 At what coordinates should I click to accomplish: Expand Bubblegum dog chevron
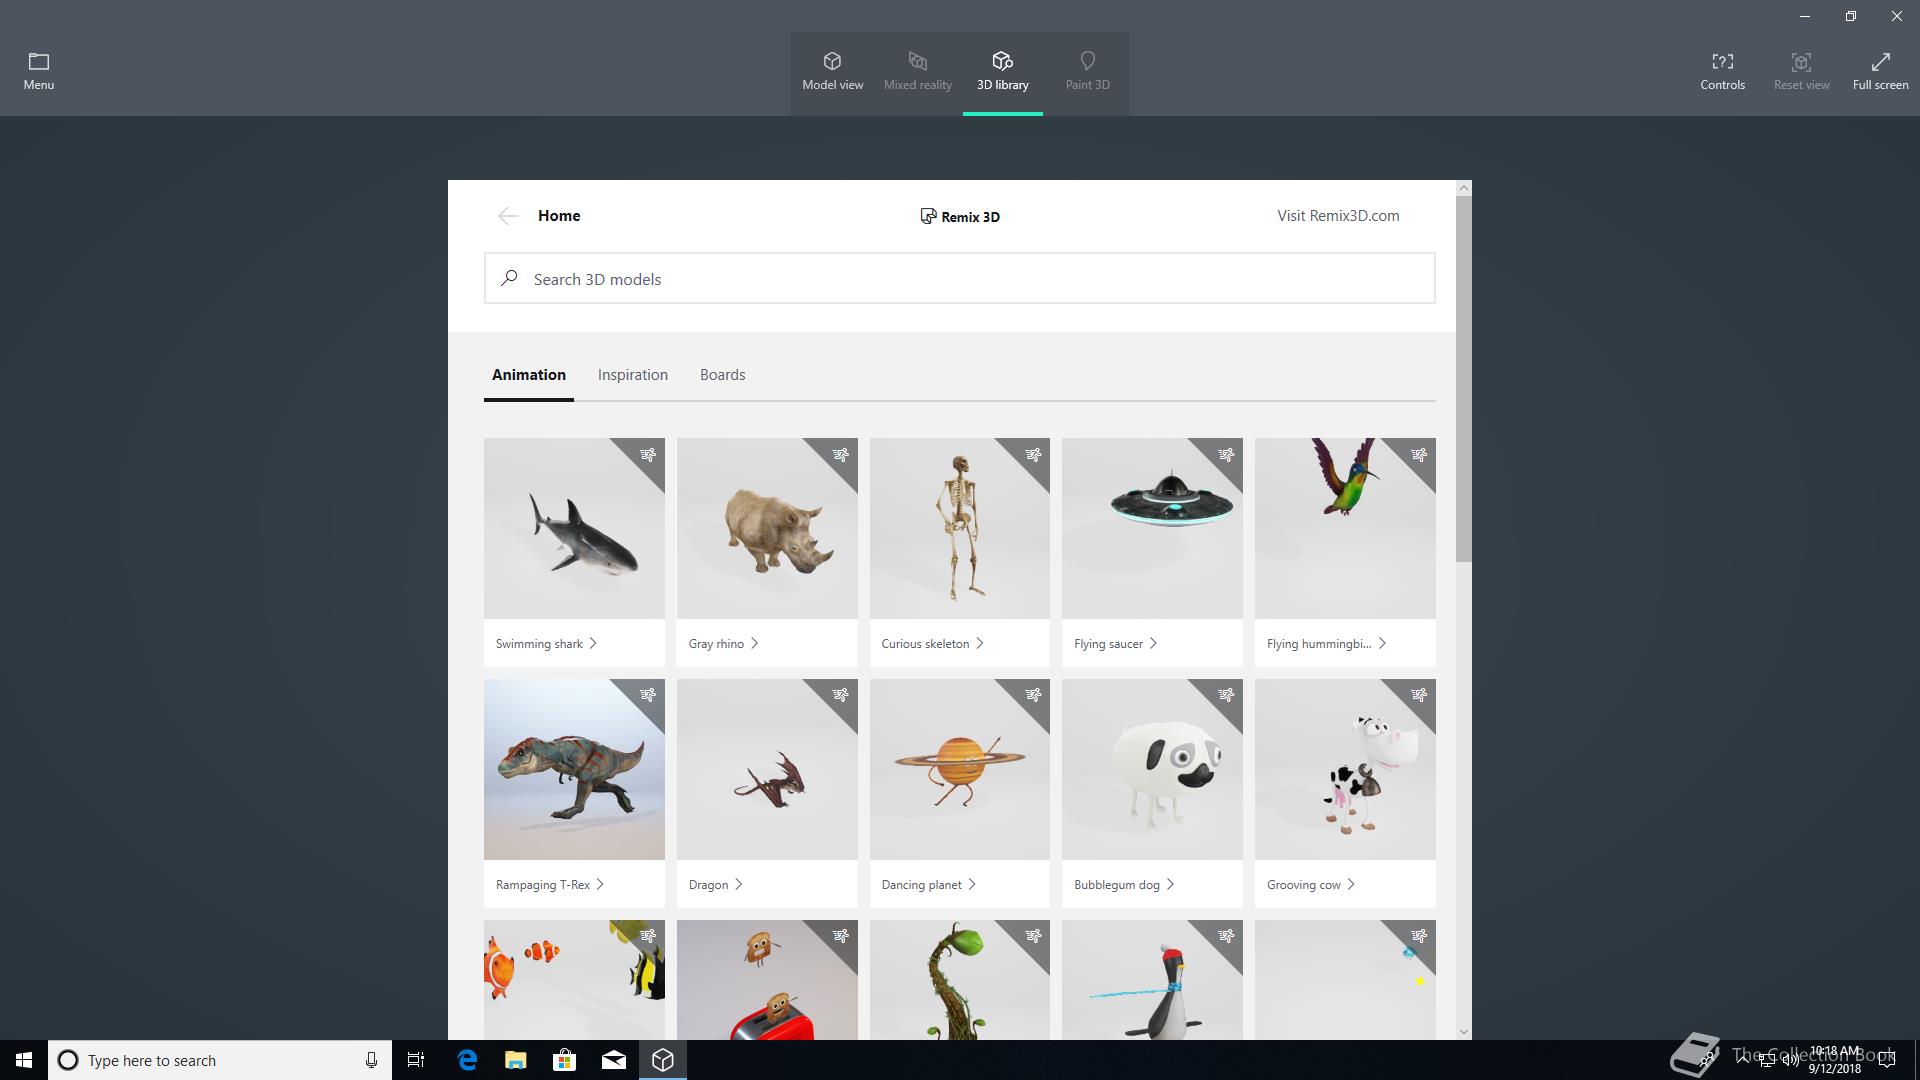(1170, 884)
